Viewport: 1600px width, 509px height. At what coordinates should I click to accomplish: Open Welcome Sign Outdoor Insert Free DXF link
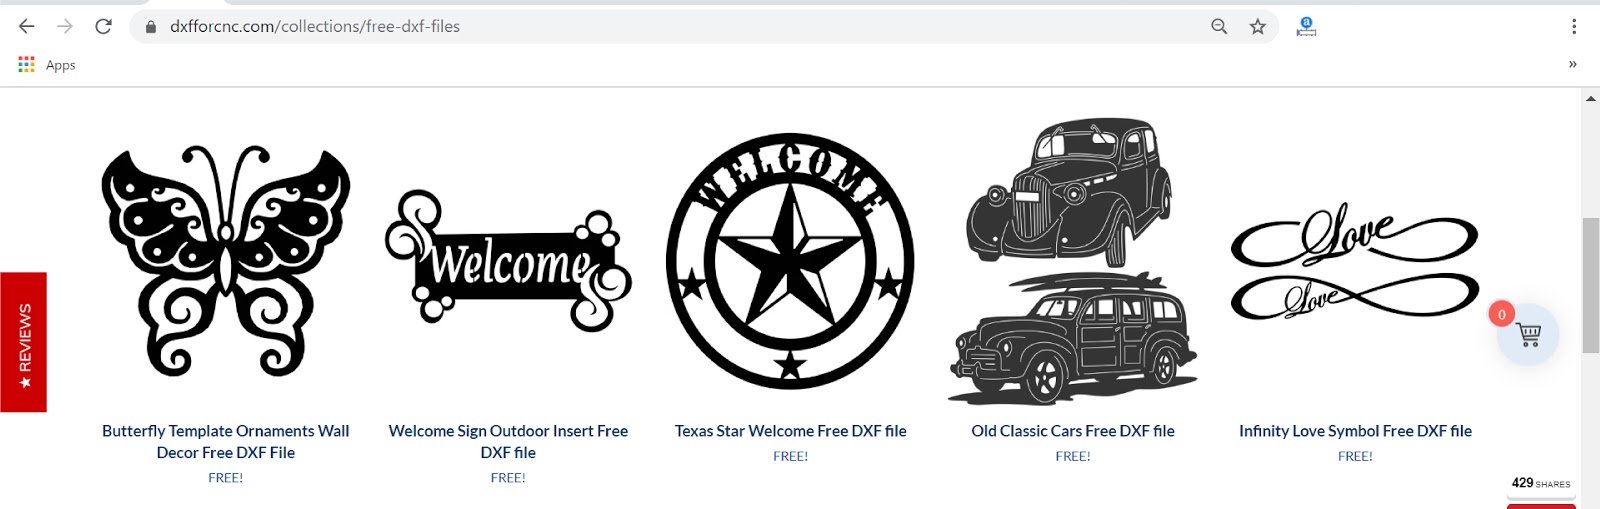coord(508,441)
